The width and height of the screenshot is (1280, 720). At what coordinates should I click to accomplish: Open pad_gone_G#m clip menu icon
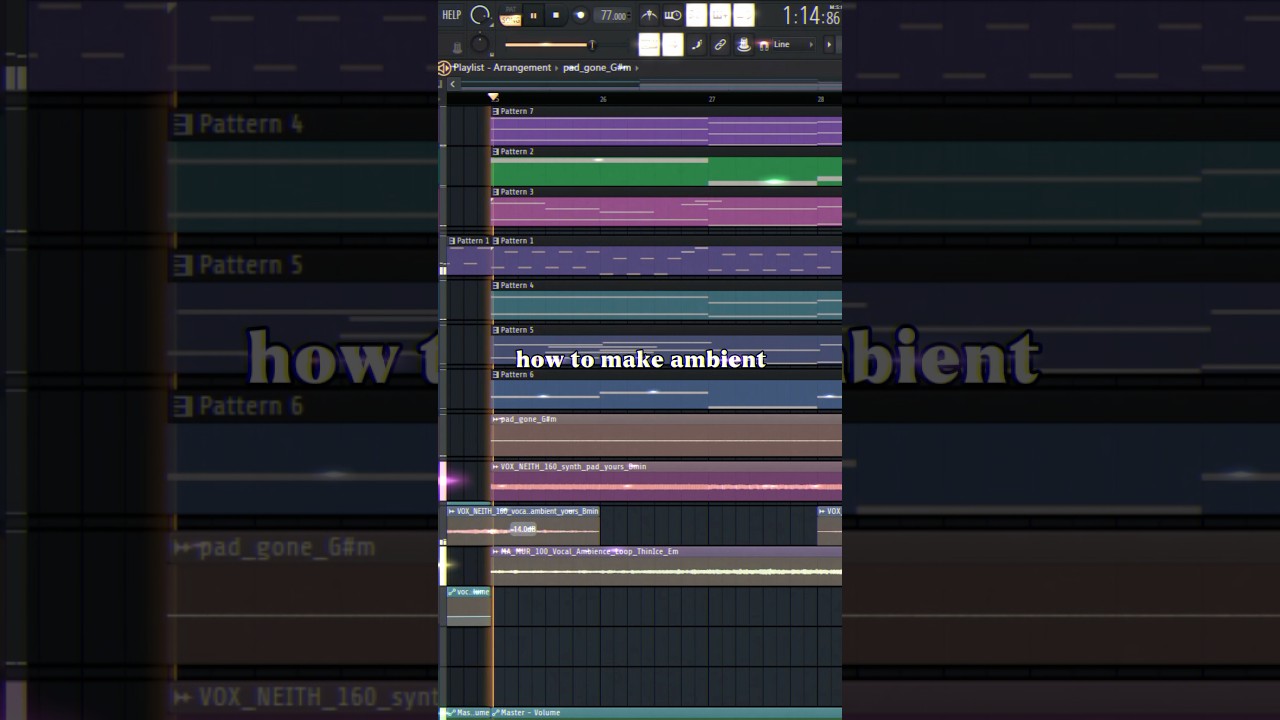tap(496, 419)
